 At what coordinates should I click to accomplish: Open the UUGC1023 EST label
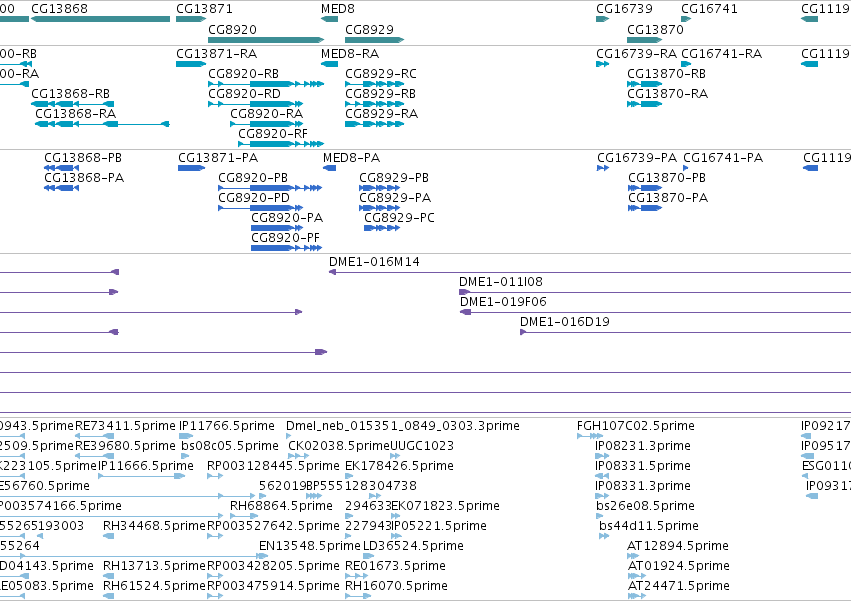(422, 446)
